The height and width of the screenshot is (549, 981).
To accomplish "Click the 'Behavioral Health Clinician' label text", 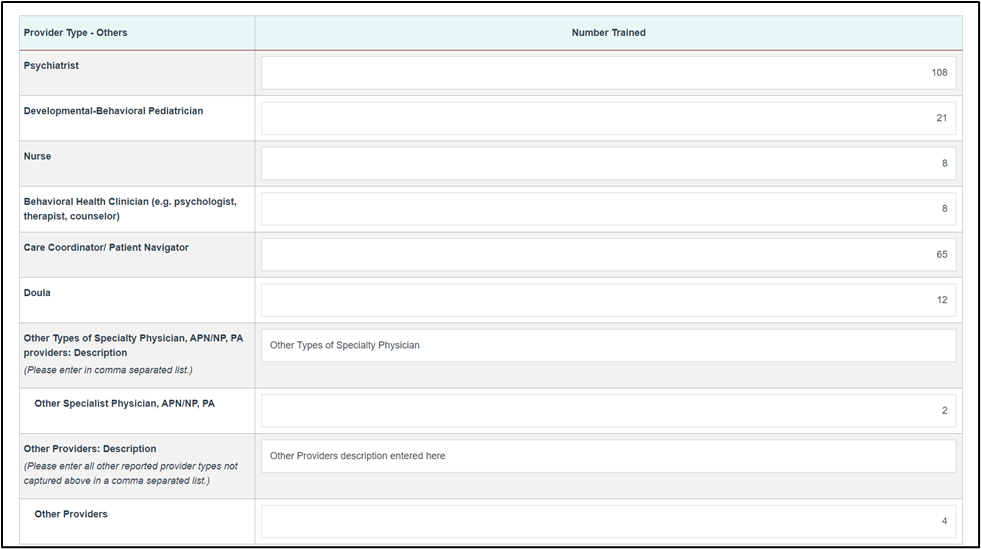I will [130, 209].
